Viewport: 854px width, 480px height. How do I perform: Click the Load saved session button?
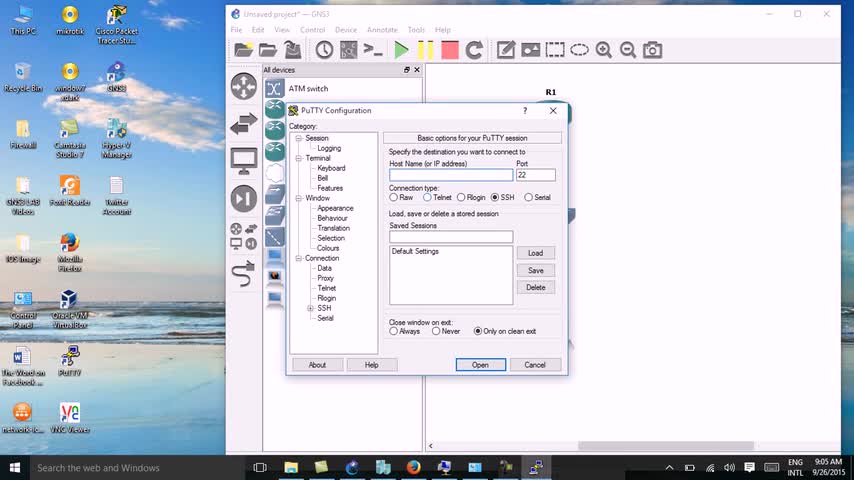tap(535, 253)
